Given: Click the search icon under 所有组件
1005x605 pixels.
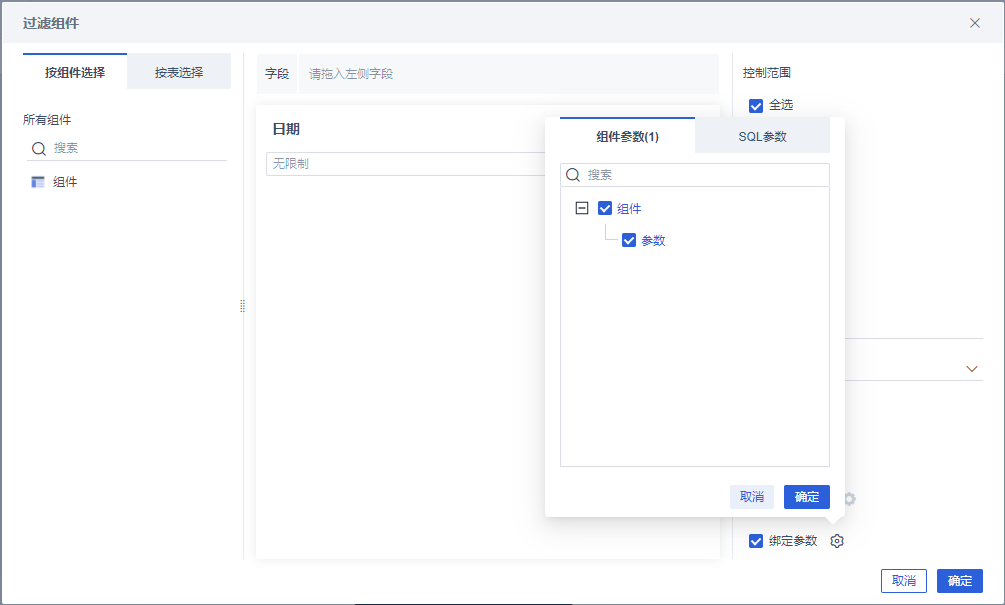Looking at the screenshot, I should pos(39,148).
